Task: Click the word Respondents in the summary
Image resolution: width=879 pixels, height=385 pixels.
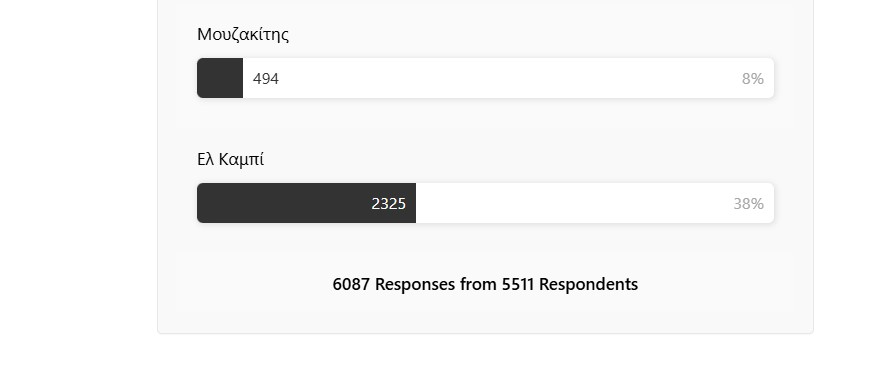Action: (589, 284)
